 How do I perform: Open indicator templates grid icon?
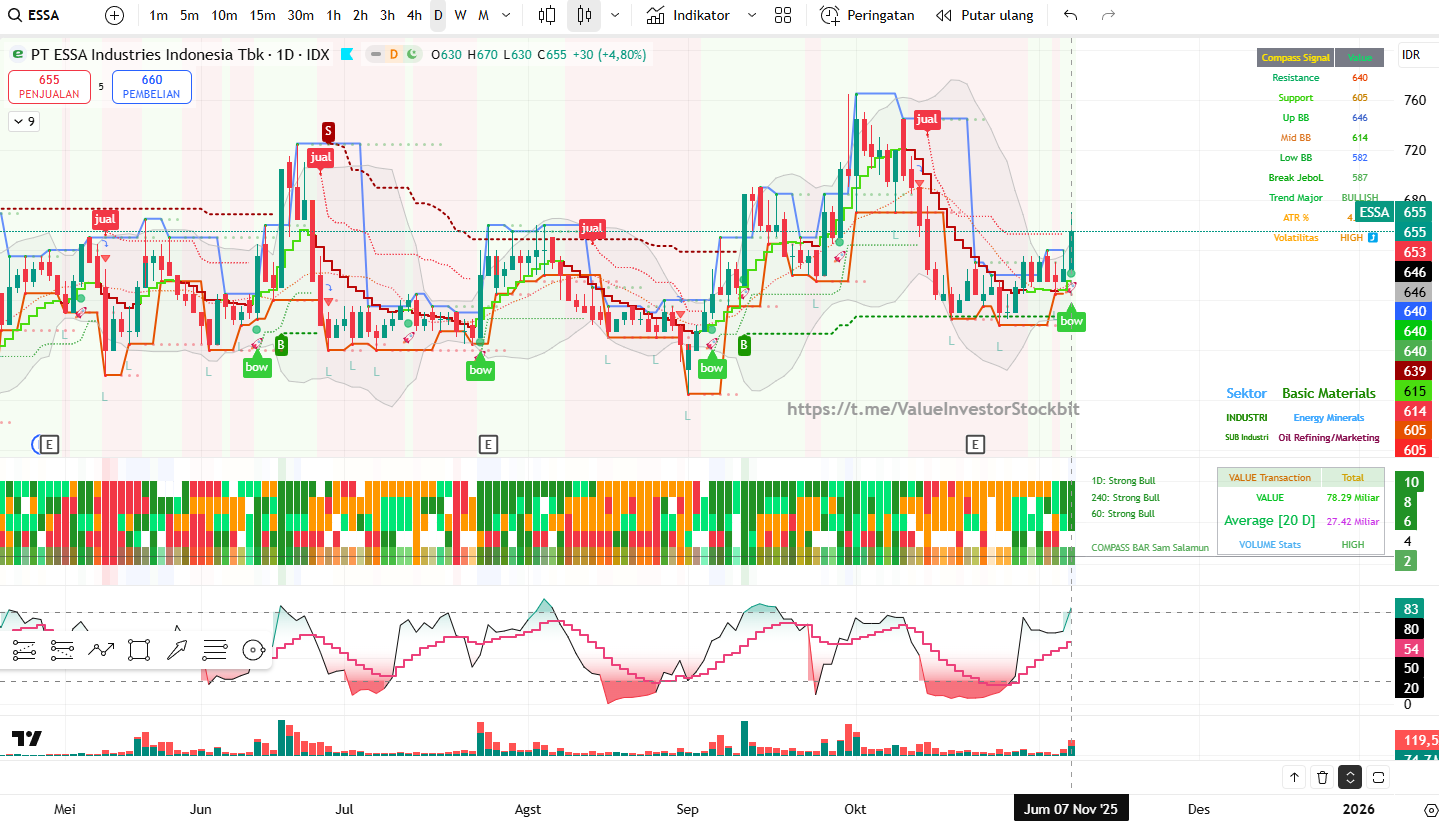tap(783, 15)
